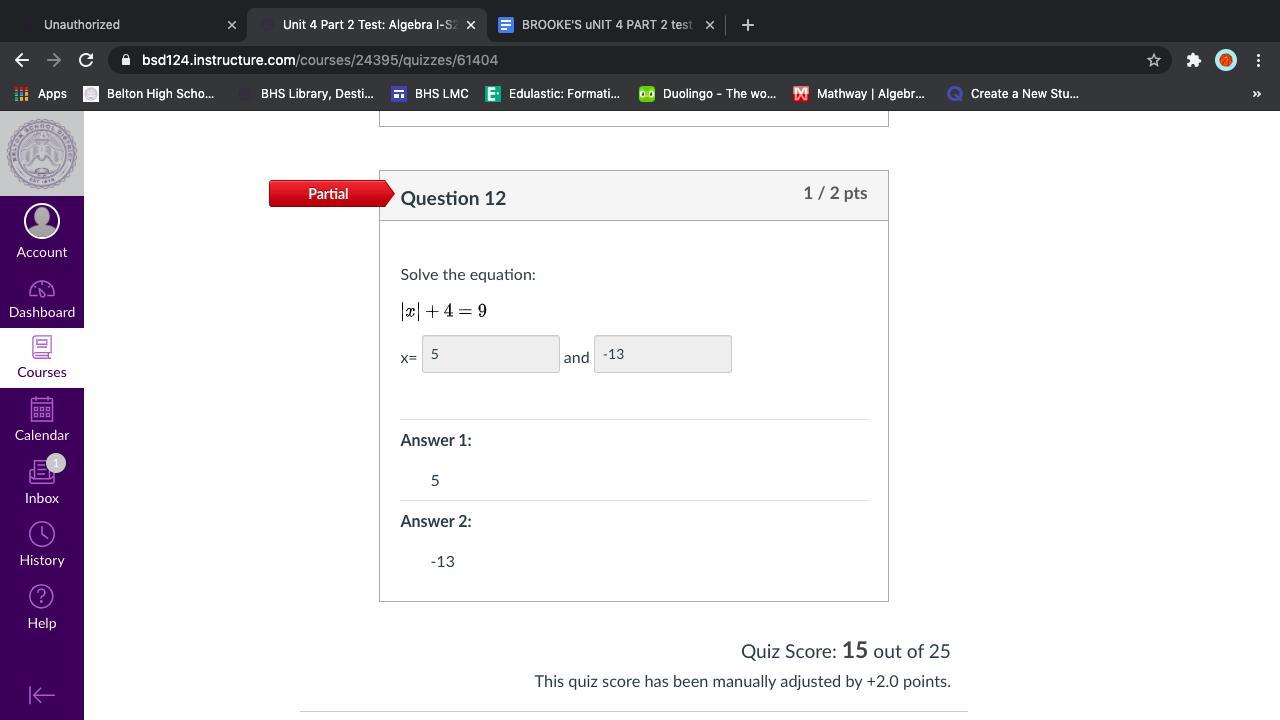Click the red Partial label

click(x=331, y=194)
